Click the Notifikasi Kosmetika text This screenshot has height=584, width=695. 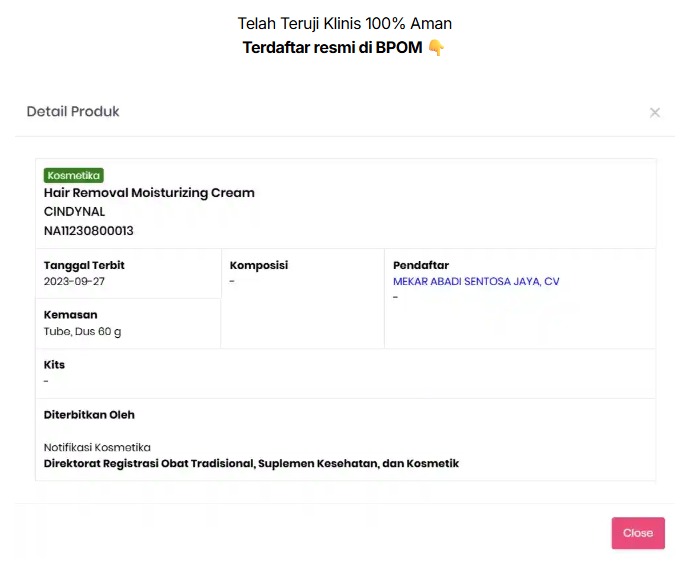97,447
